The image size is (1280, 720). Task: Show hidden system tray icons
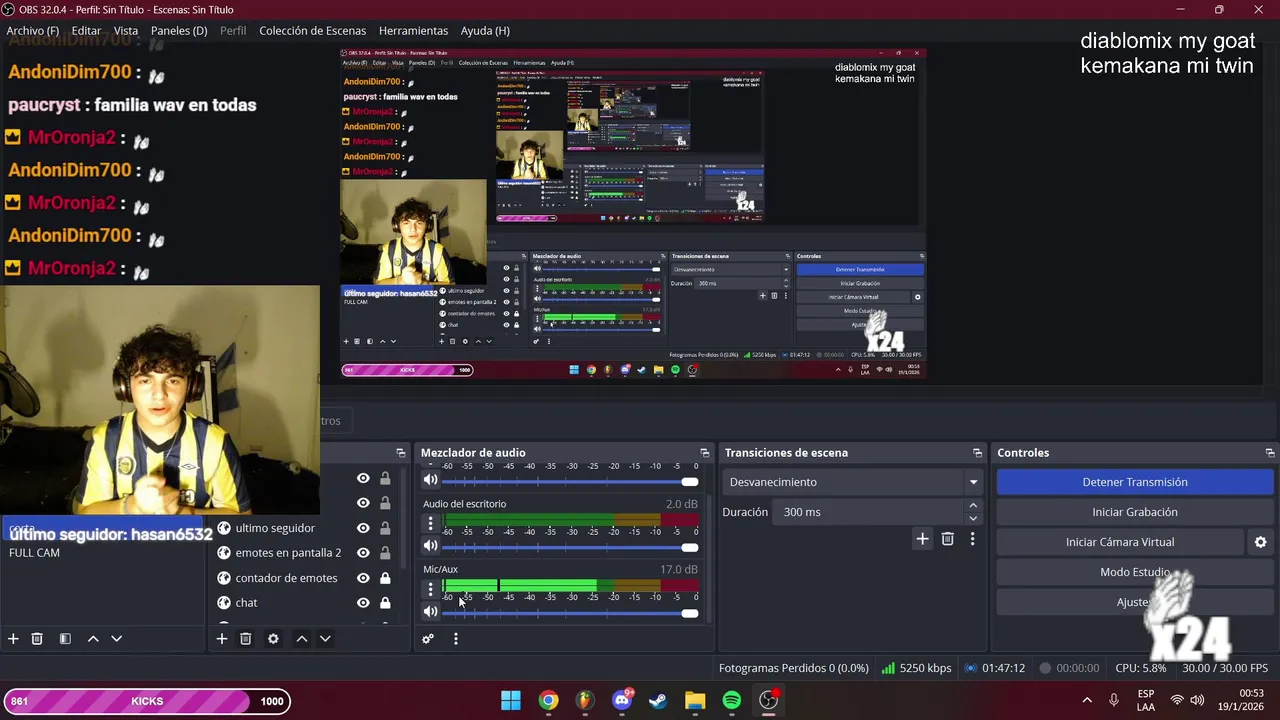point(1087,700)
